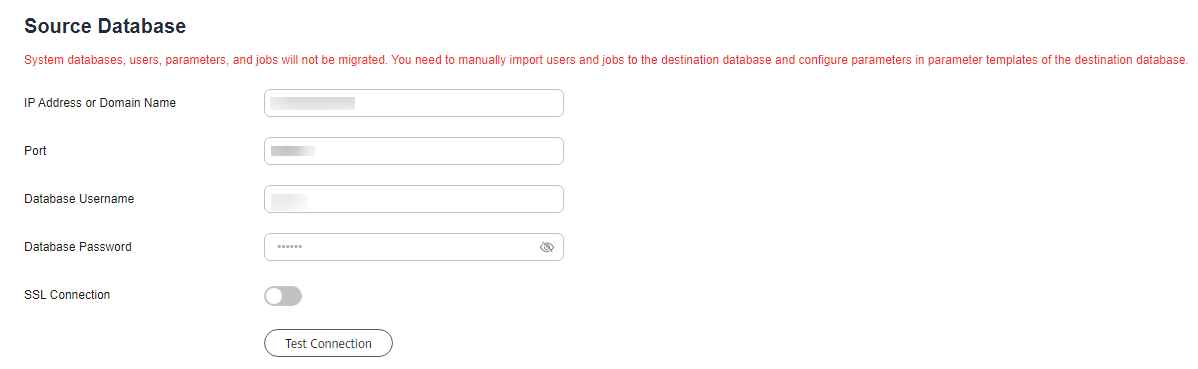1198x369 pixels.
Task: Click the Port label text
Action: point(35,151)
